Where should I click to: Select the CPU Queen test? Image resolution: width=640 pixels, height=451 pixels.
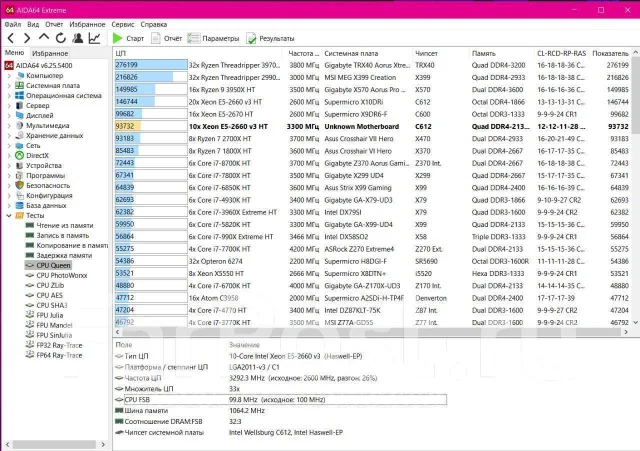coord(48,265)
